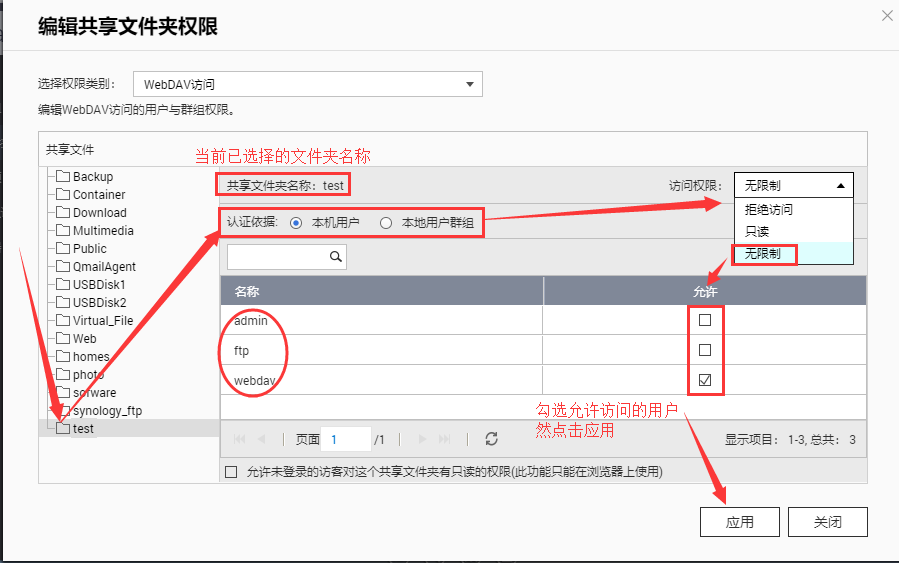The image size is (899, 563).
Task: Enable the allow checkbox for admin
Action: [705, 321]
